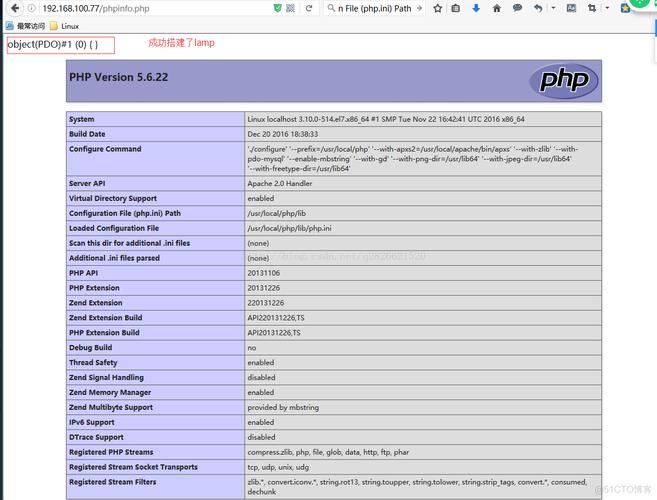The height and width of the screenshot is (500, 657).
Task: Open the chat bubble icon in toolbar
Action: 517,8
